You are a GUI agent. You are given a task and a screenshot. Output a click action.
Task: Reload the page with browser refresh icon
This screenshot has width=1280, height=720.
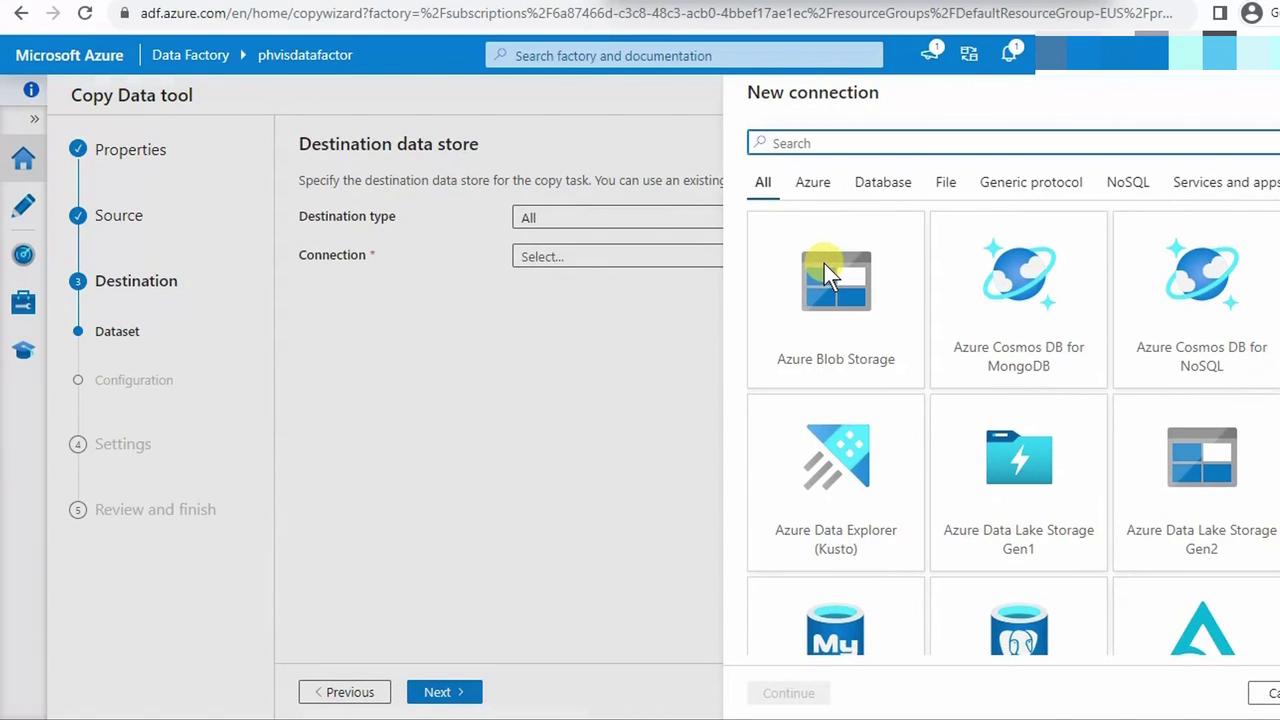[85, 13]
